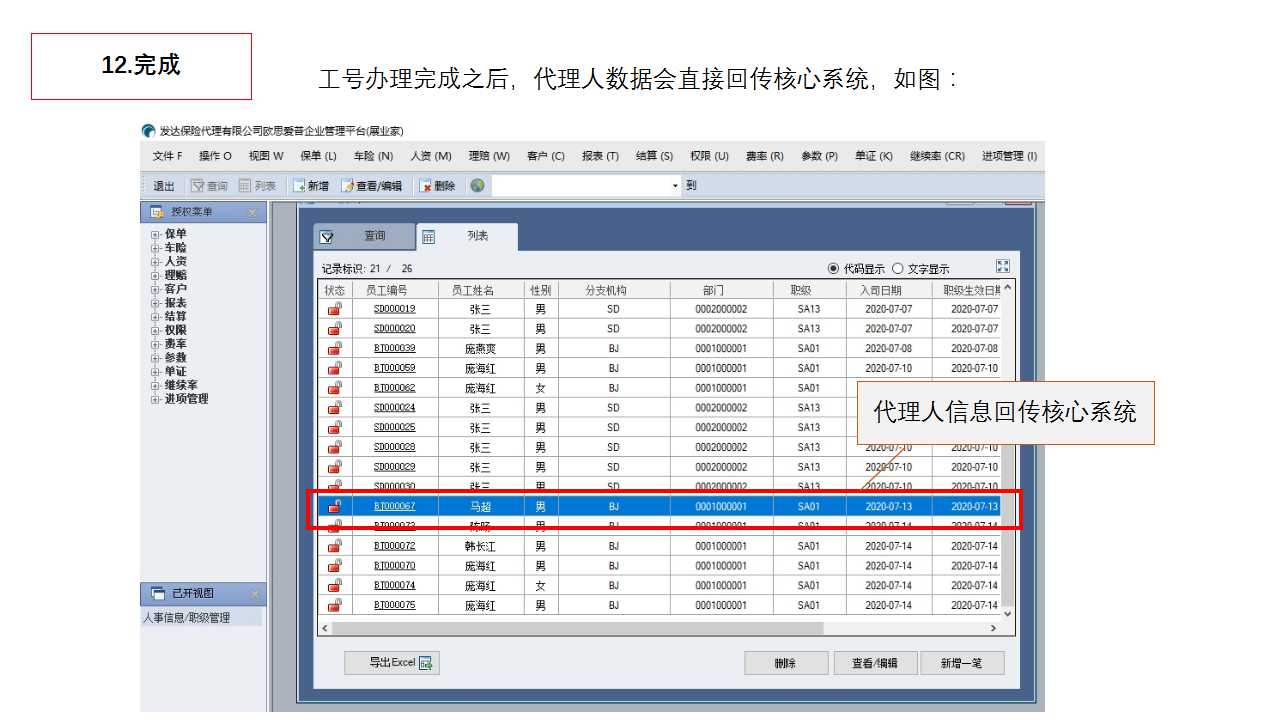Image resolution: width=1280 pixels, height=720 pixels.
Task: Switch to the 查询 tab
Action: (363, 237)
